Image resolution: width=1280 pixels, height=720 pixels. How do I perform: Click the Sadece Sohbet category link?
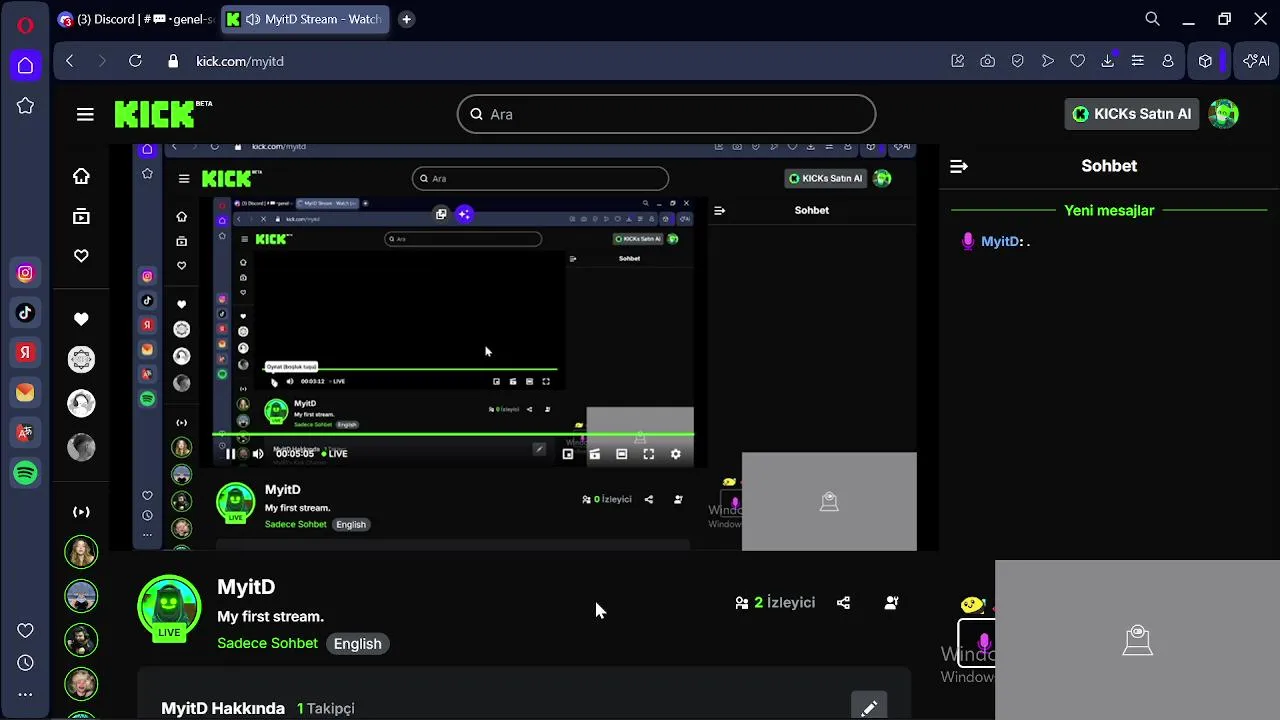click(267, 644)
